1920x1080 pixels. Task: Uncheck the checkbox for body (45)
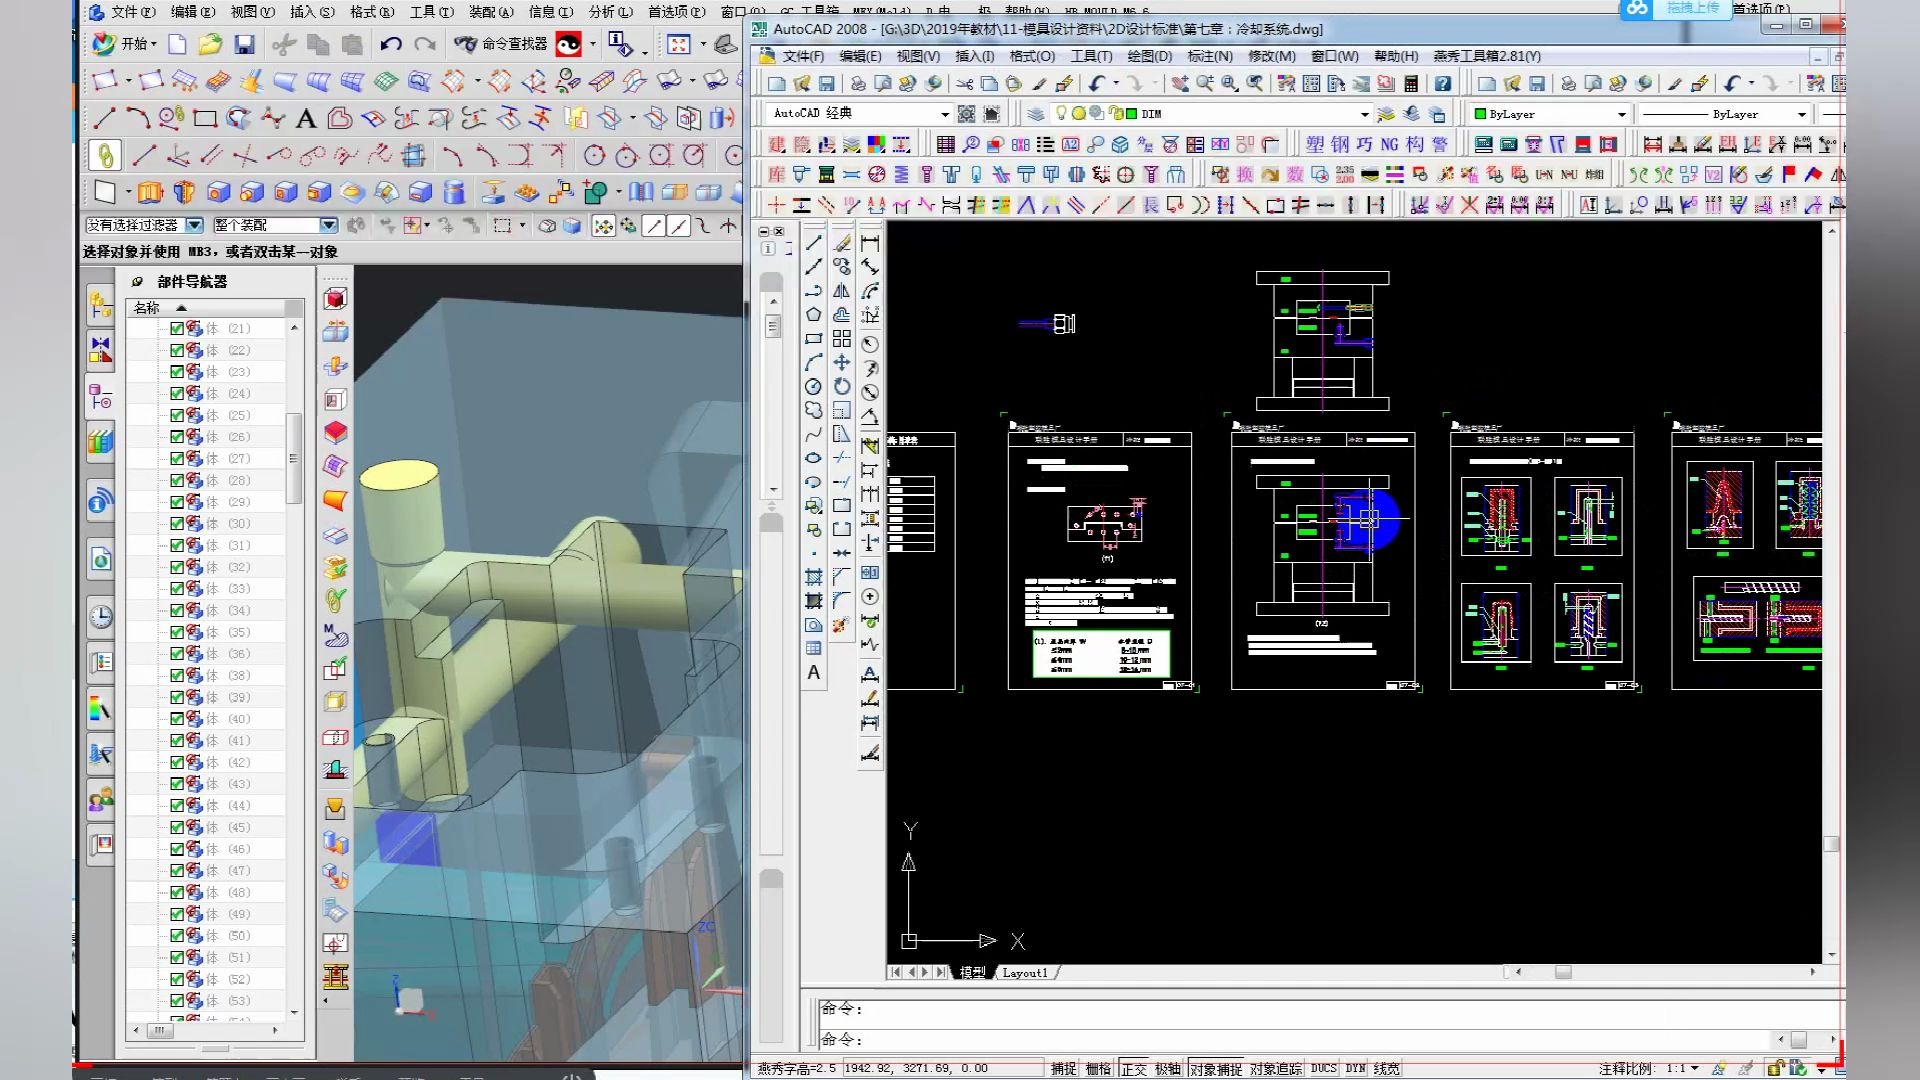(177, 827)
